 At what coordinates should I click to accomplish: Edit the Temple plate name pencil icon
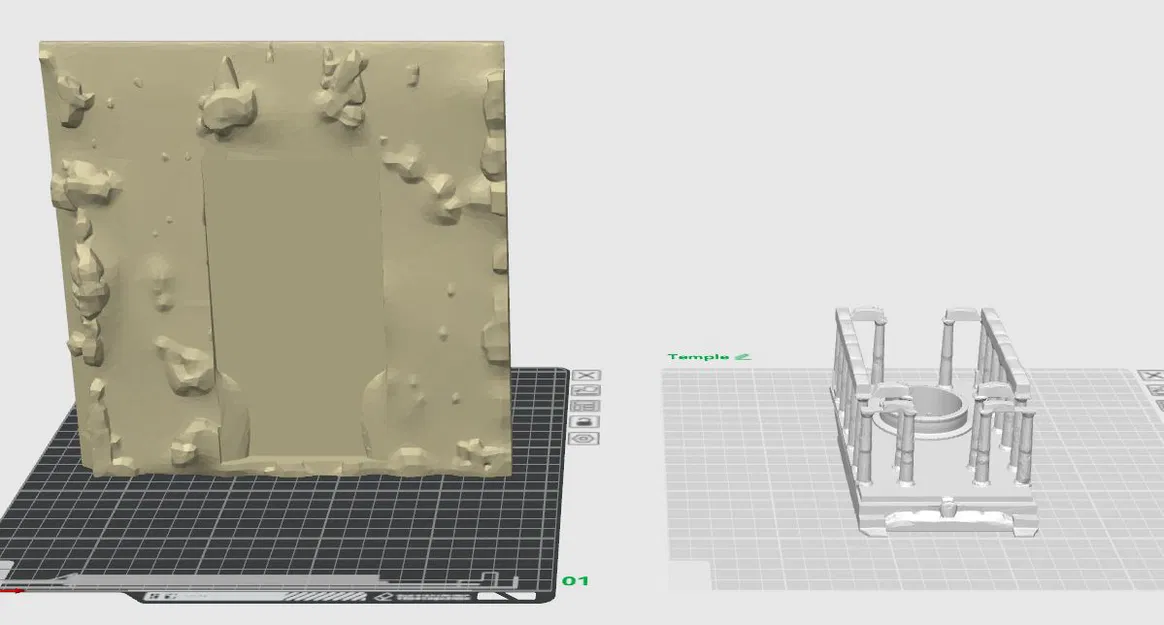pyautogui.click(x=742, y=357)
